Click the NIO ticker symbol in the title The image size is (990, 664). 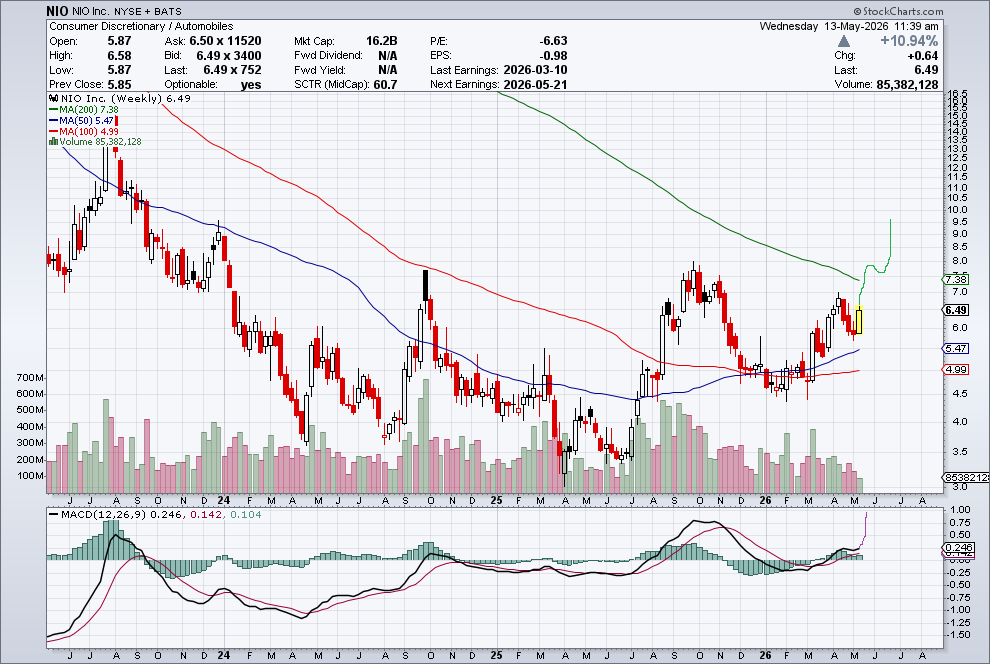coord(57,11)
